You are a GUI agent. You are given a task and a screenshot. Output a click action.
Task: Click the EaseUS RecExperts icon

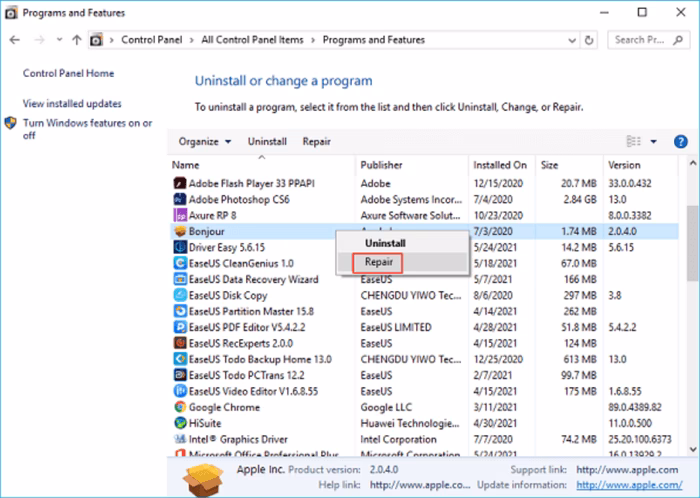pyautogui.click(x=180, y=343)
